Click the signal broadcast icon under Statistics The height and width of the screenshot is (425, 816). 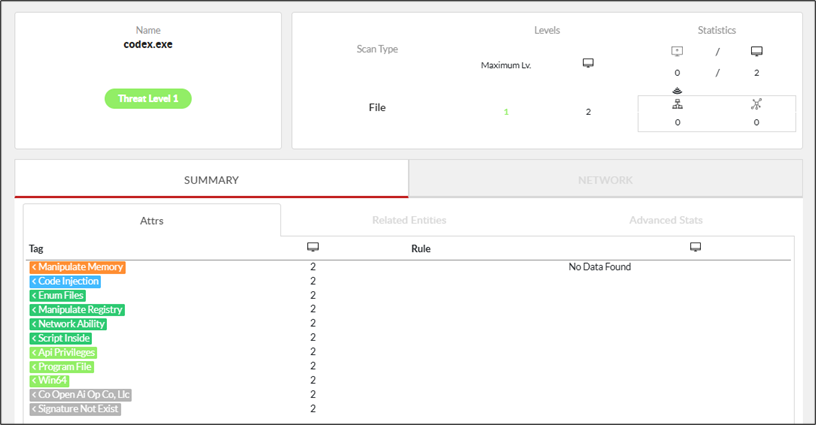(677, 91)
